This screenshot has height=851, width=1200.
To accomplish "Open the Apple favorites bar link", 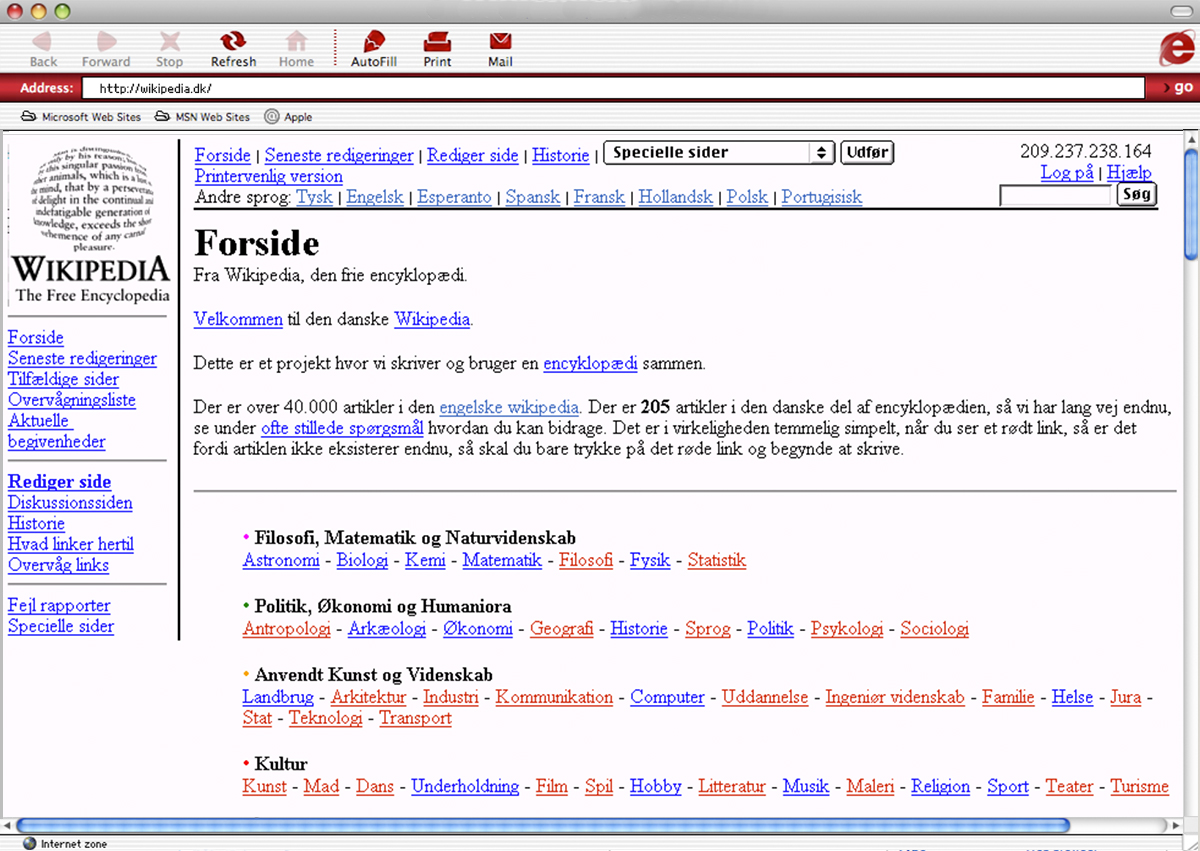I will click(x=288, y=117).
